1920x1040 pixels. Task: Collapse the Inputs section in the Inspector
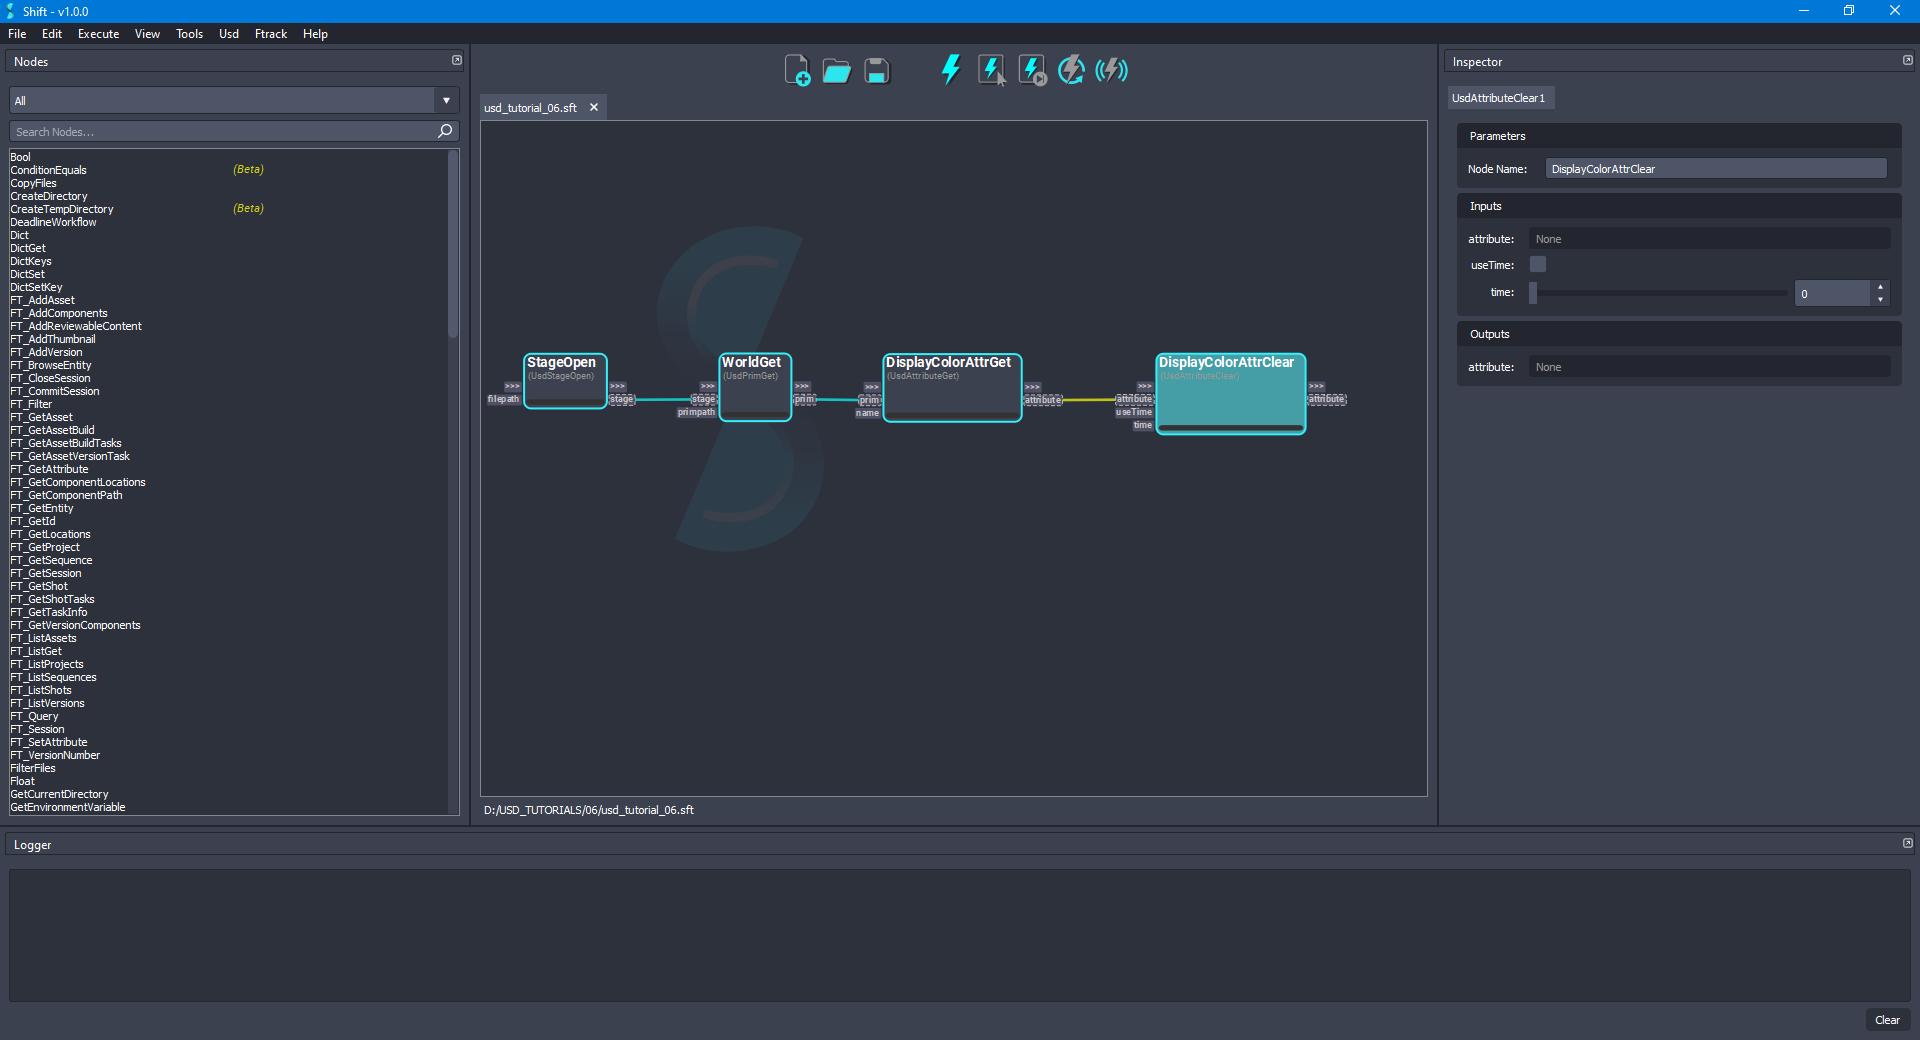click(x=1486, y=206)
